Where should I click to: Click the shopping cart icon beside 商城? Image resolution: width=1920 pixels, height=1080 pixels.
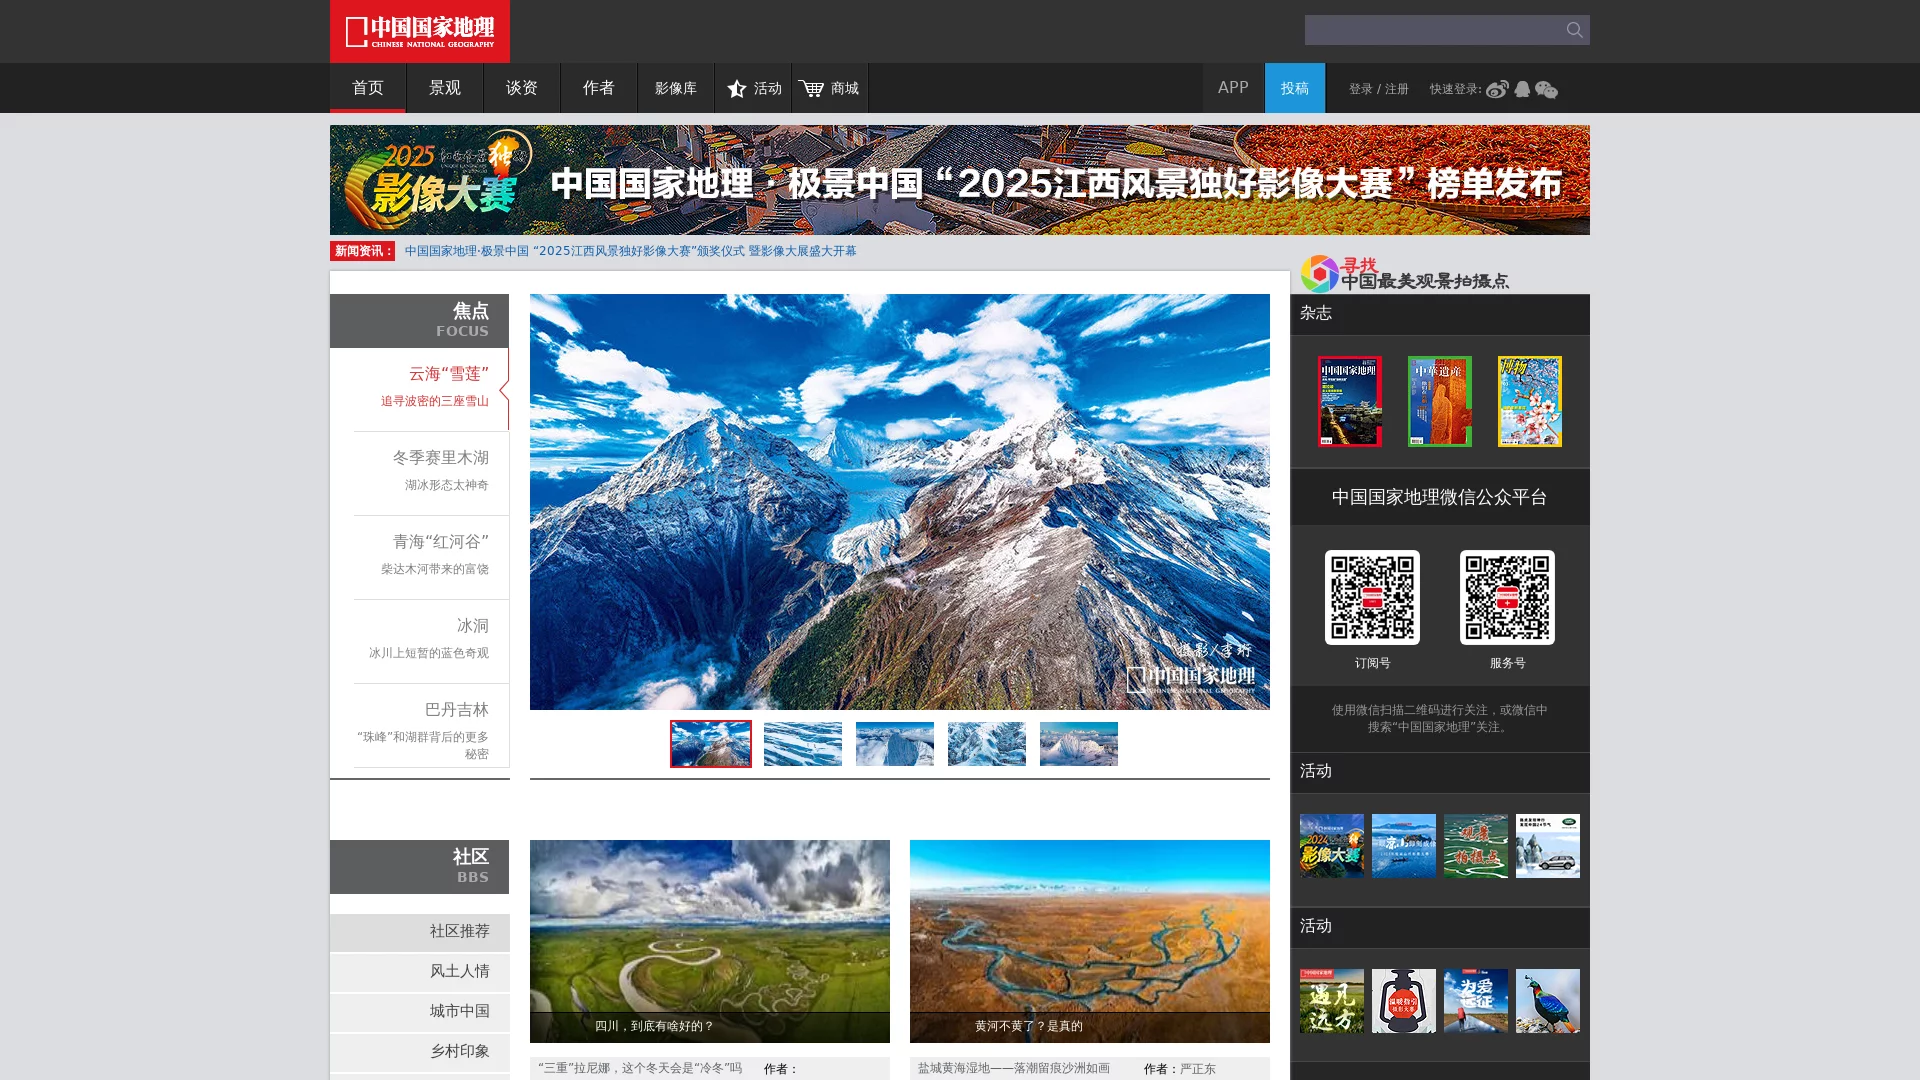point(812,88)
